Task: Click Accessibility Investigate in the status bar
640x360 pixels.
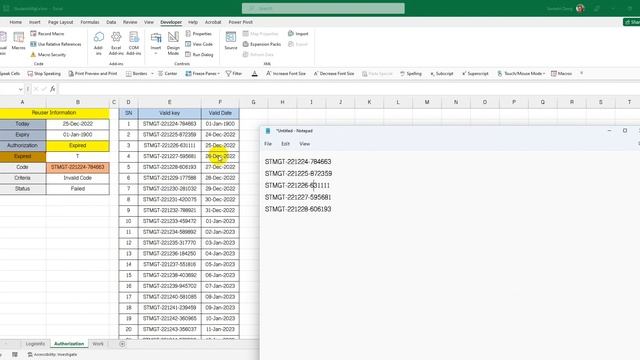Action: 52,354
